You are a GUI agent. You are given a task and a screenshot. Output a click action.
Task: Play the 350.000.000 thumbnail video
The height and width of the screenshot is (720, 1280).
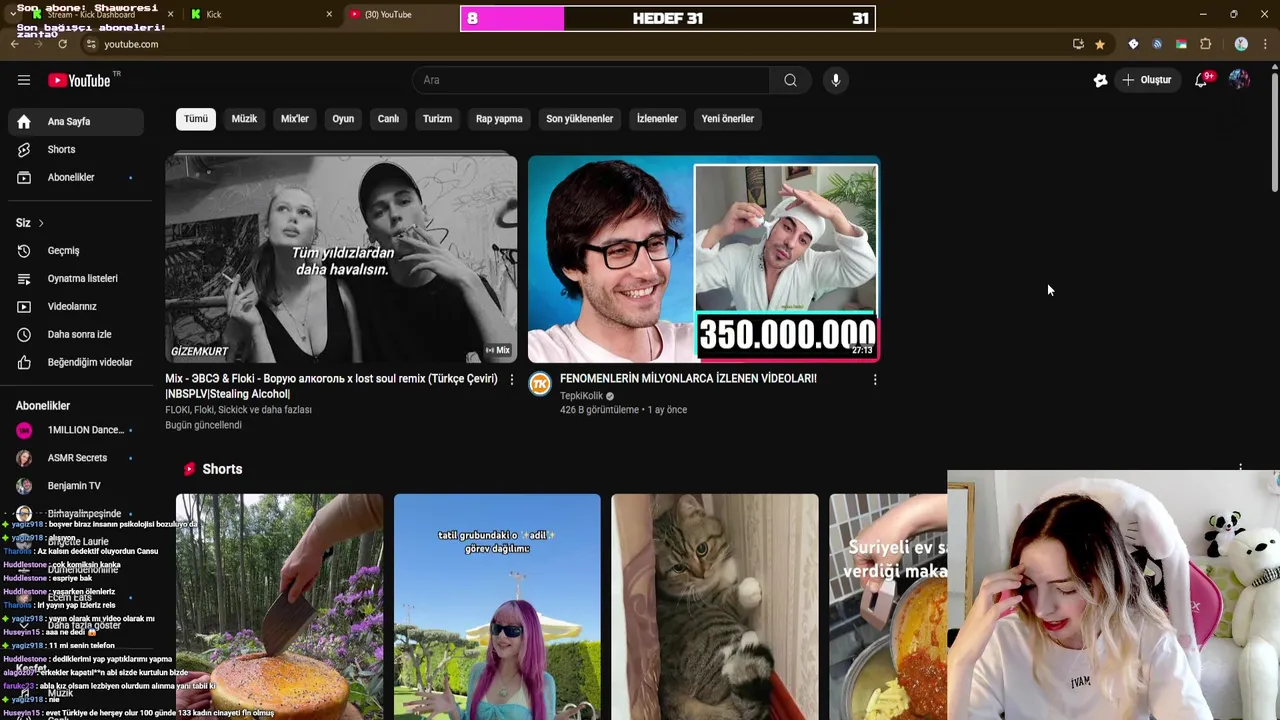click(x=704, y=259)
